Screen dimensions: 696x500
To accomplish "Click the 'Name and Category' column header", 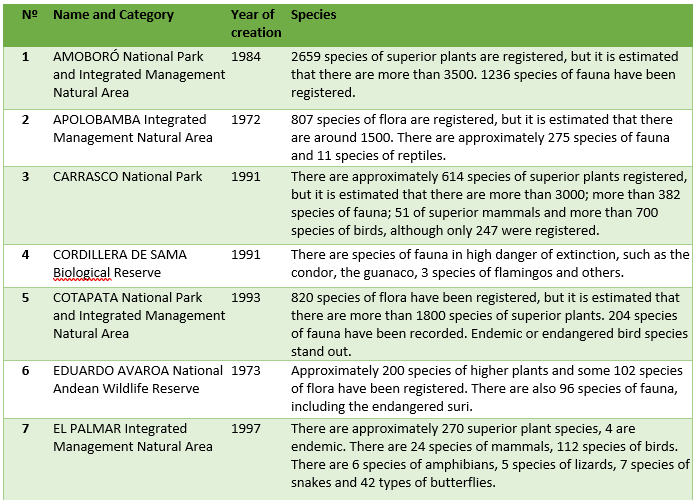I will [x=113, y=15].
